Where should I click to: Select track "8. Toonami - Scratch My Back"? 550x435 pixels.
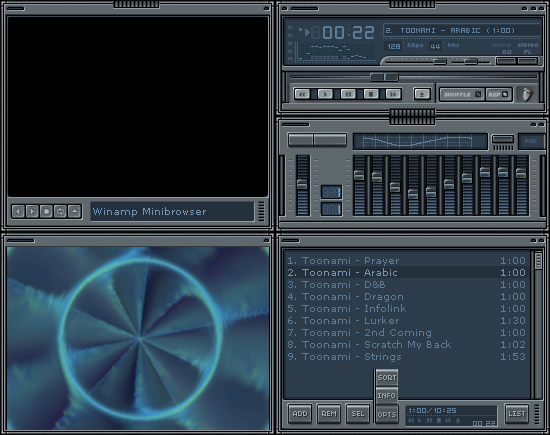(x=407, y=344)
